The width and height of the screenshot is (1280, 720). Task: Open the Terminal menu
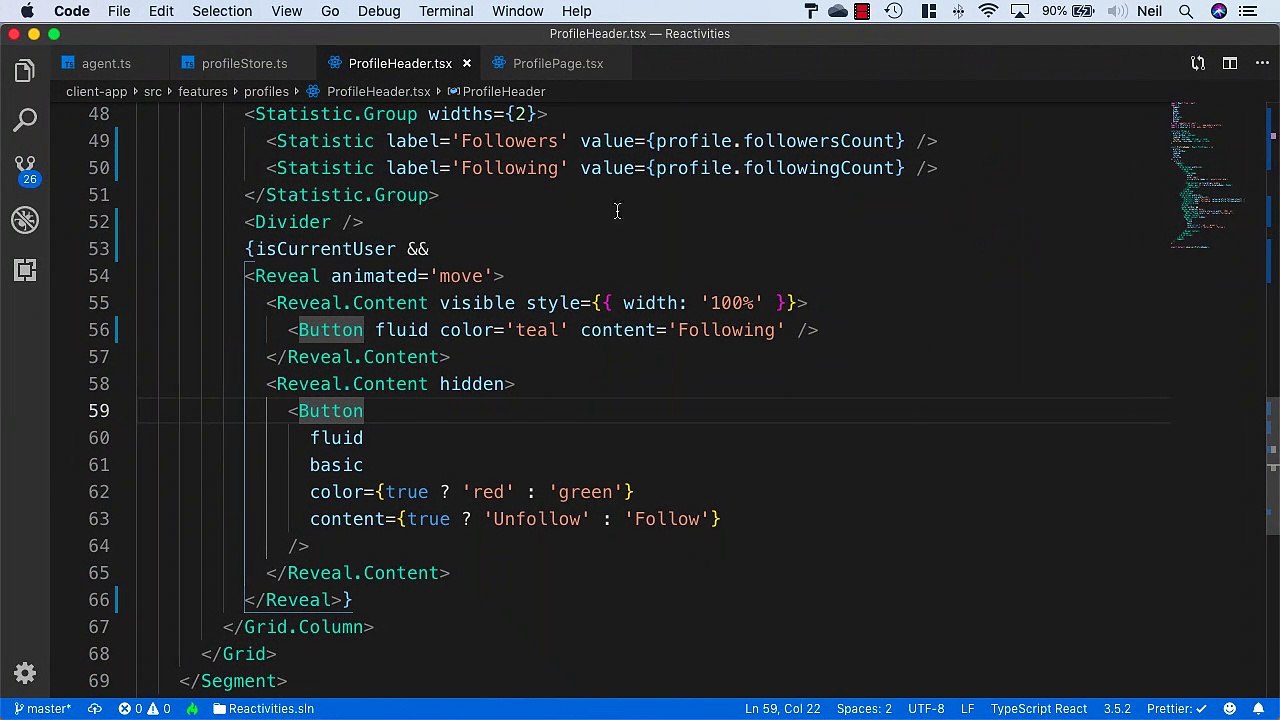(x=446, y=11)
